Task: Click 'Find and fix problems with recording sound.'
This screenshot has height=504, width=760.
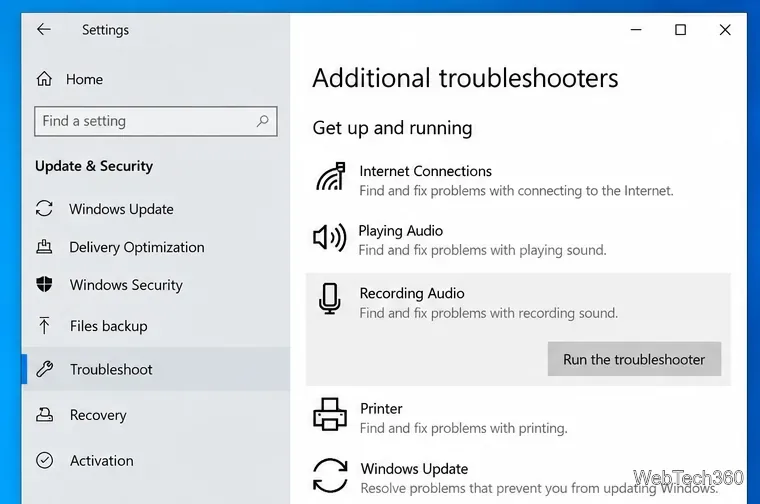Action: pyautogui.click(x=489, y=313)
